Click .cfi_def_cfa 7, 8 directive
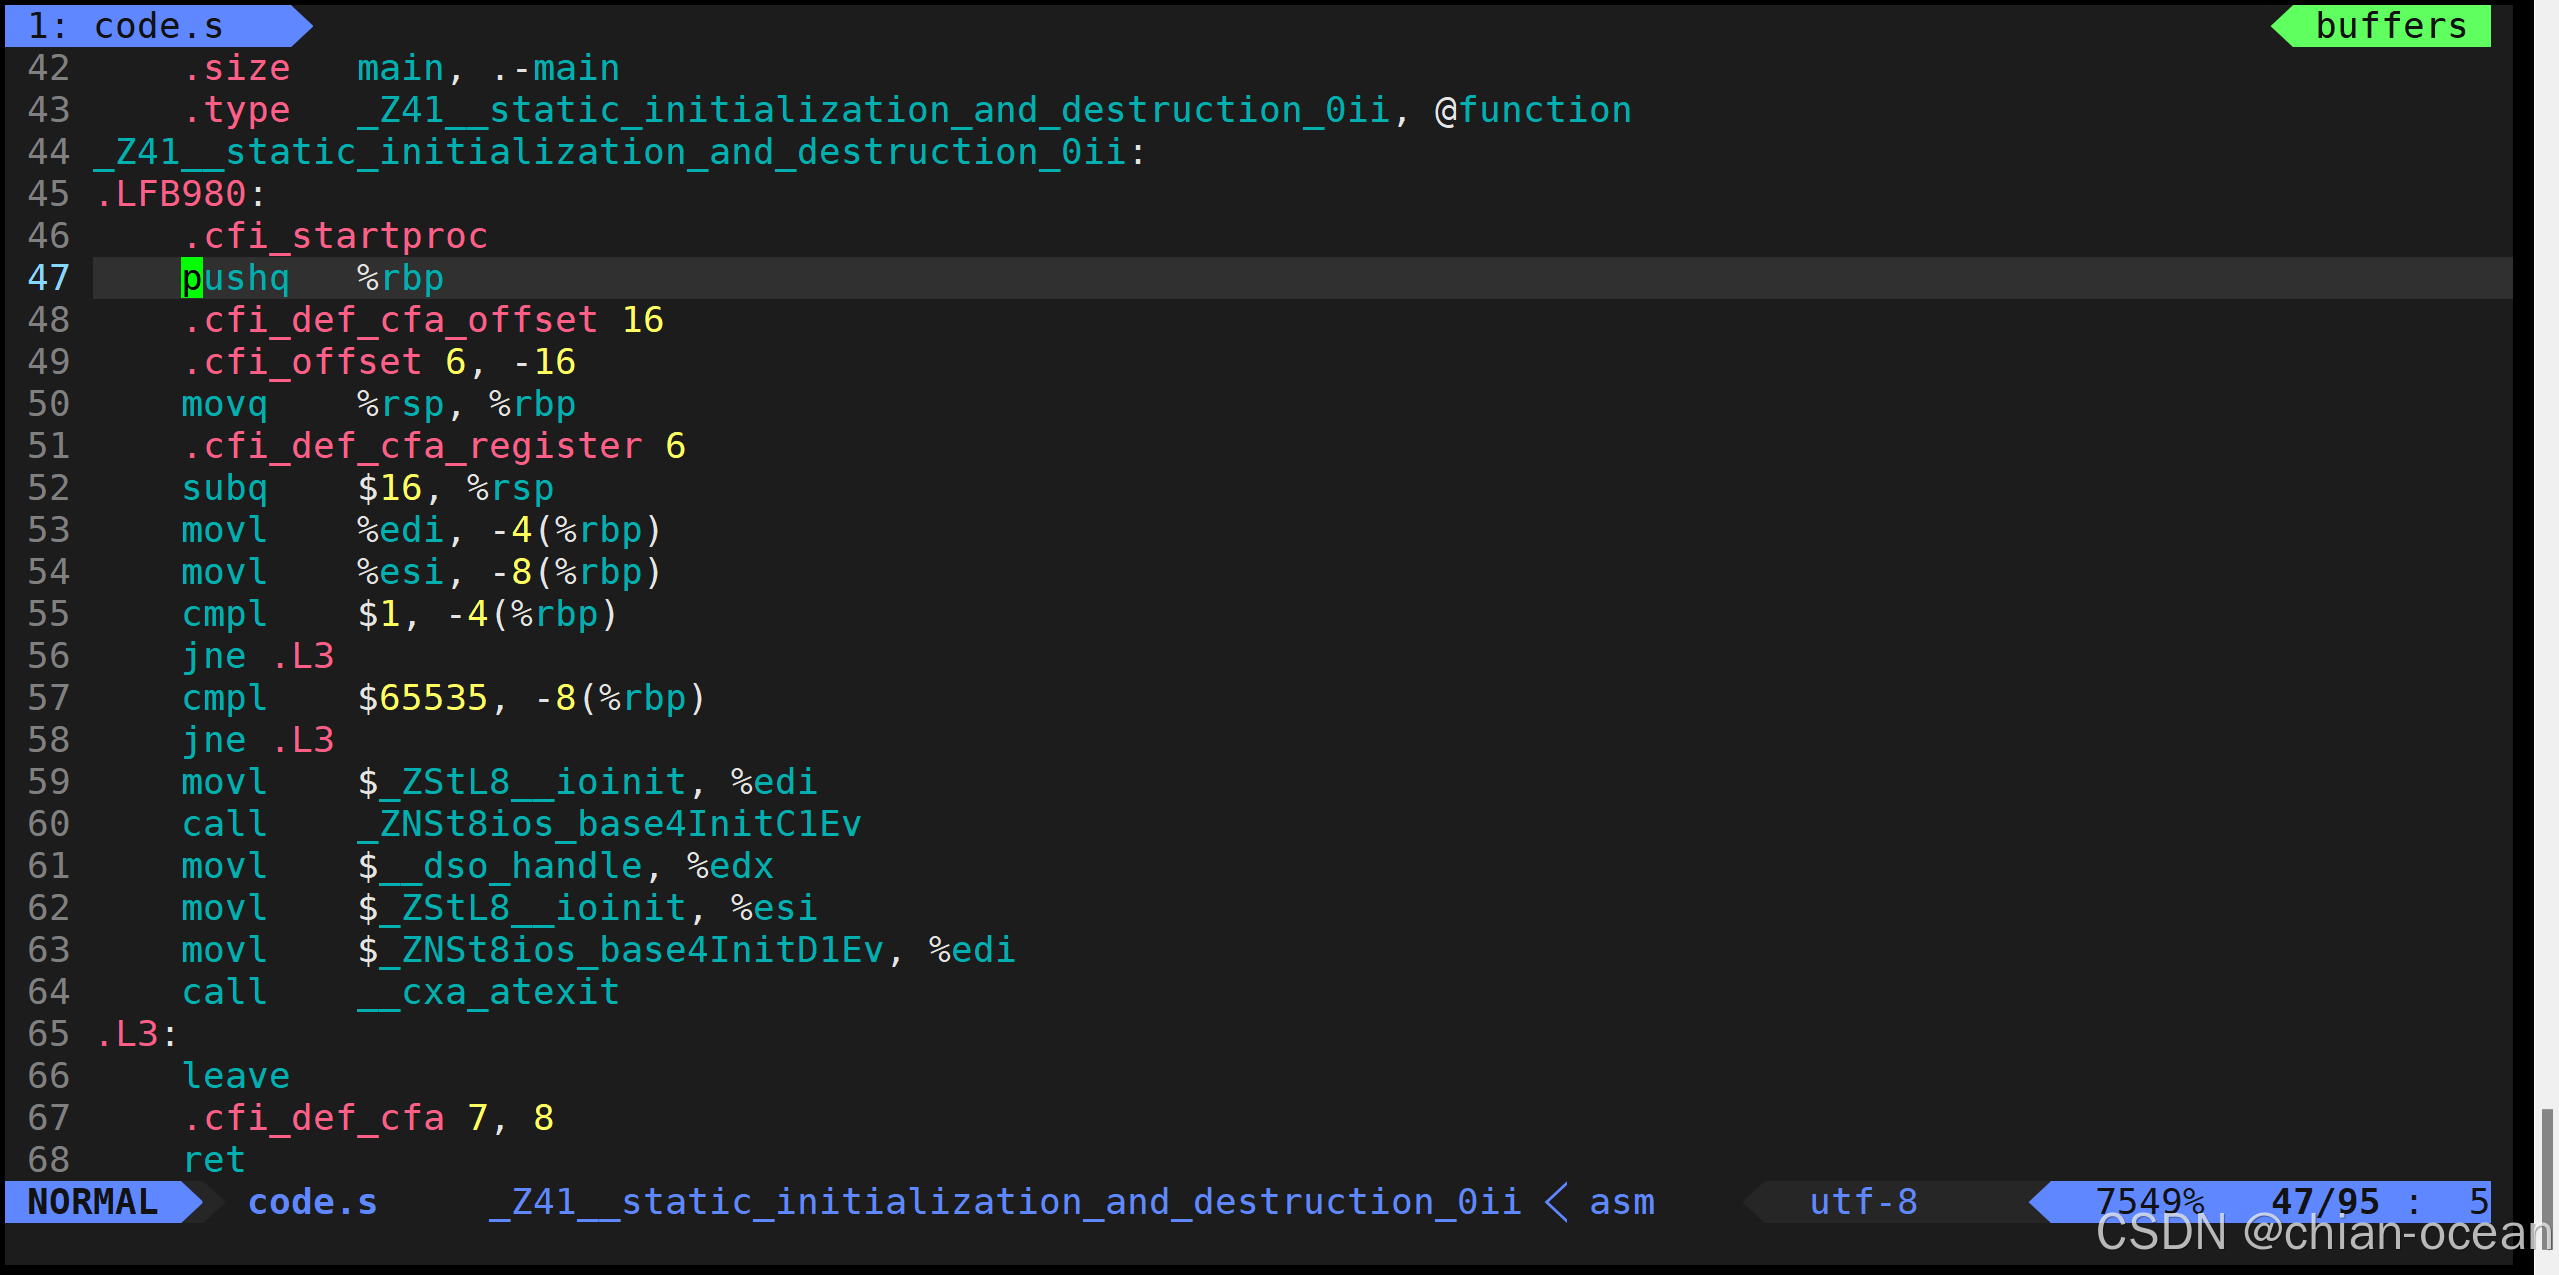2559x1275 pixels. point(368,1118)
